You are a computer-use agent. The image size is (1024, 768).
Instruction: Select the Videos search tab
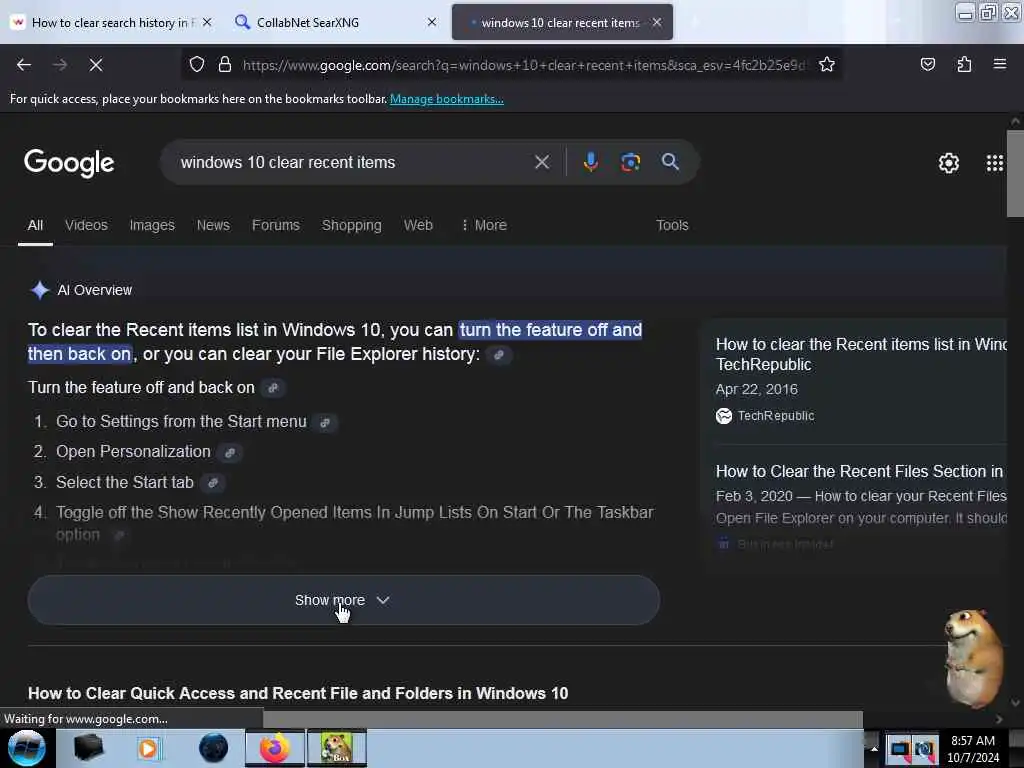pyautogui.click(x=86, y=225)
